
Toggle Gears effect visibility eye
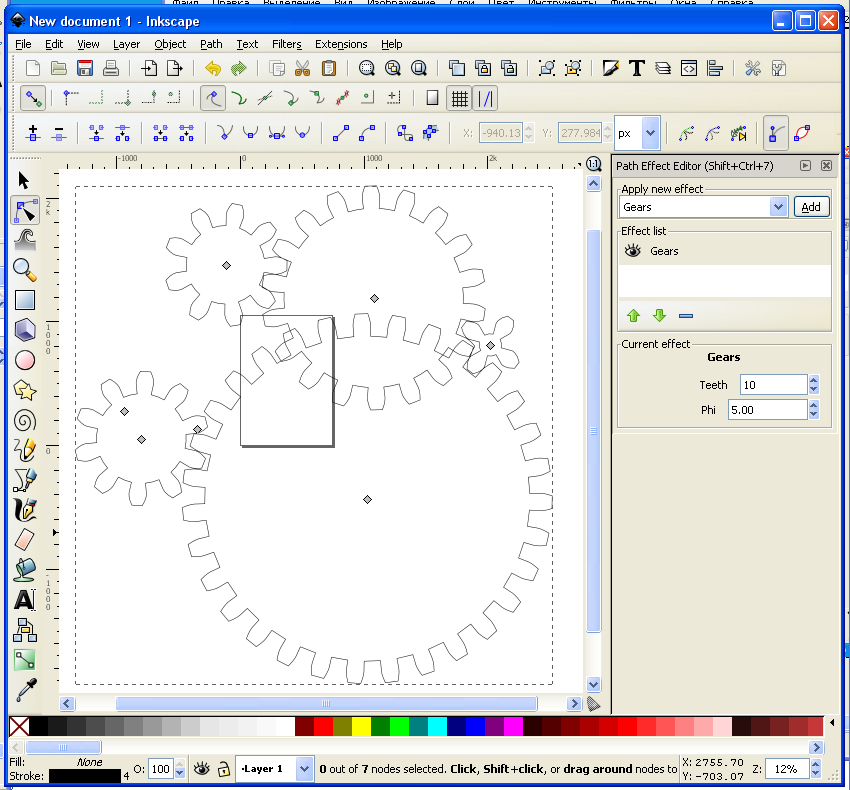(x=633, y=251)
